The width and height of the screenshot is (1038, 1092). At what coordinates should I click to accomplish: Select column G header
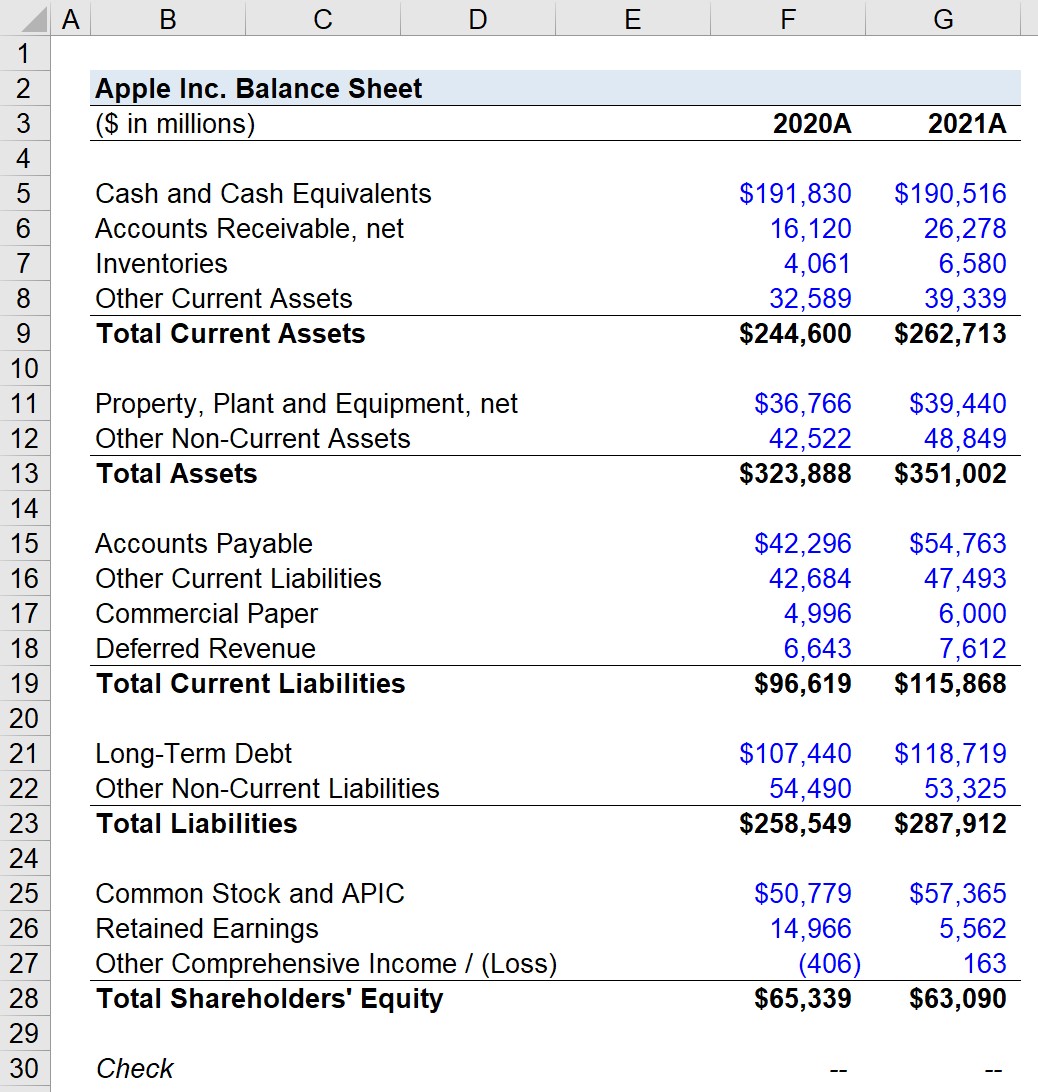941,18
